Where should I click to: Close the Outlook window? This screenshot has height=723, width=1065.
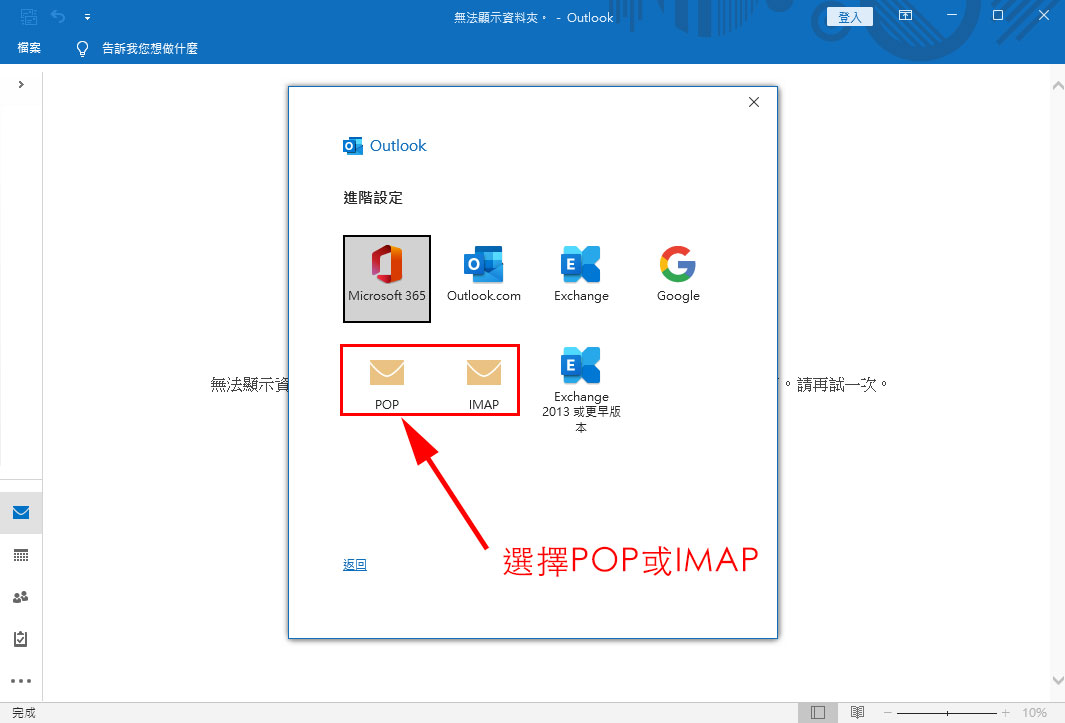point(1044,15)
